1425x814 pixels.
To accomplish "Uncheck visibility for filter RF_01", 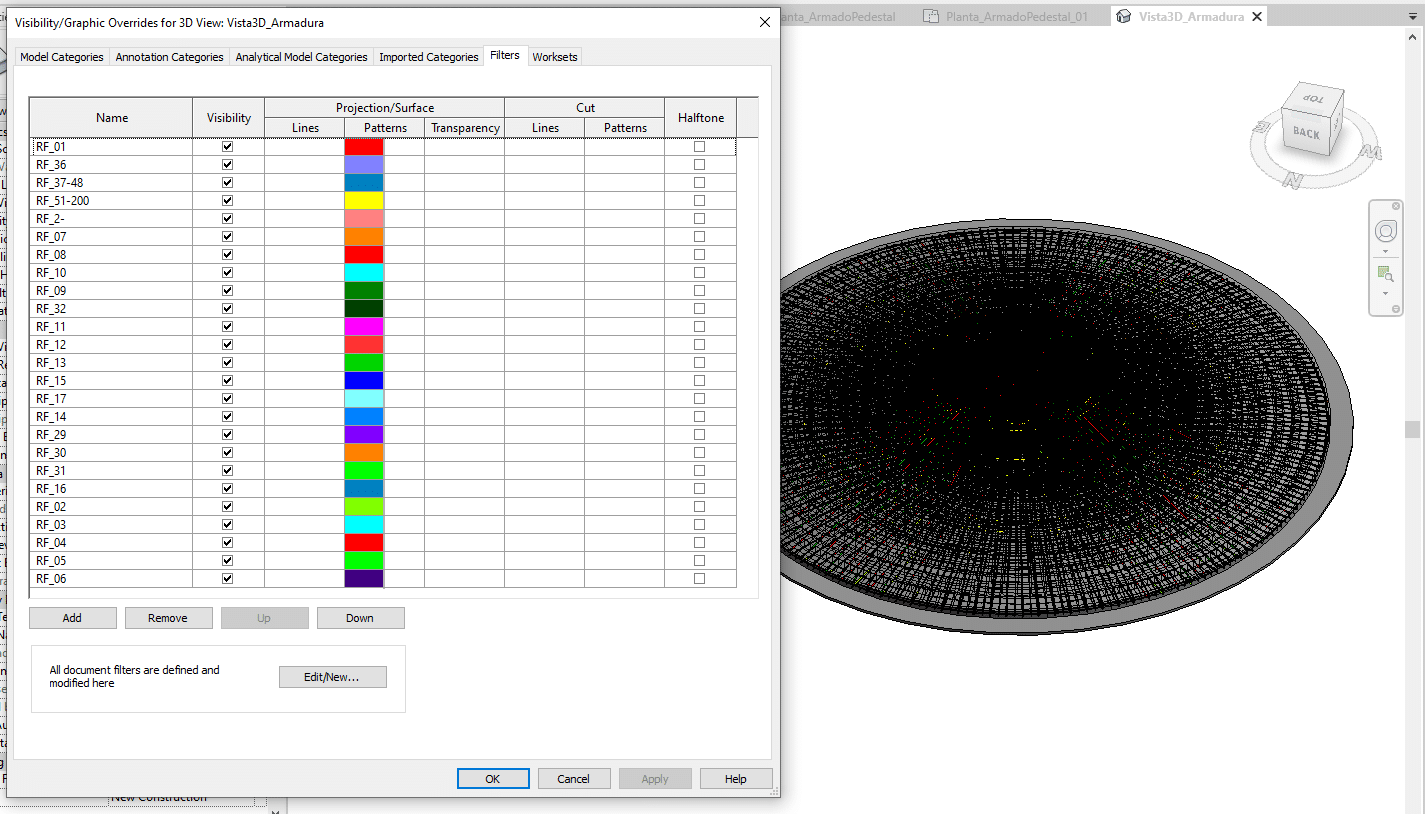I will click(227, 147).
